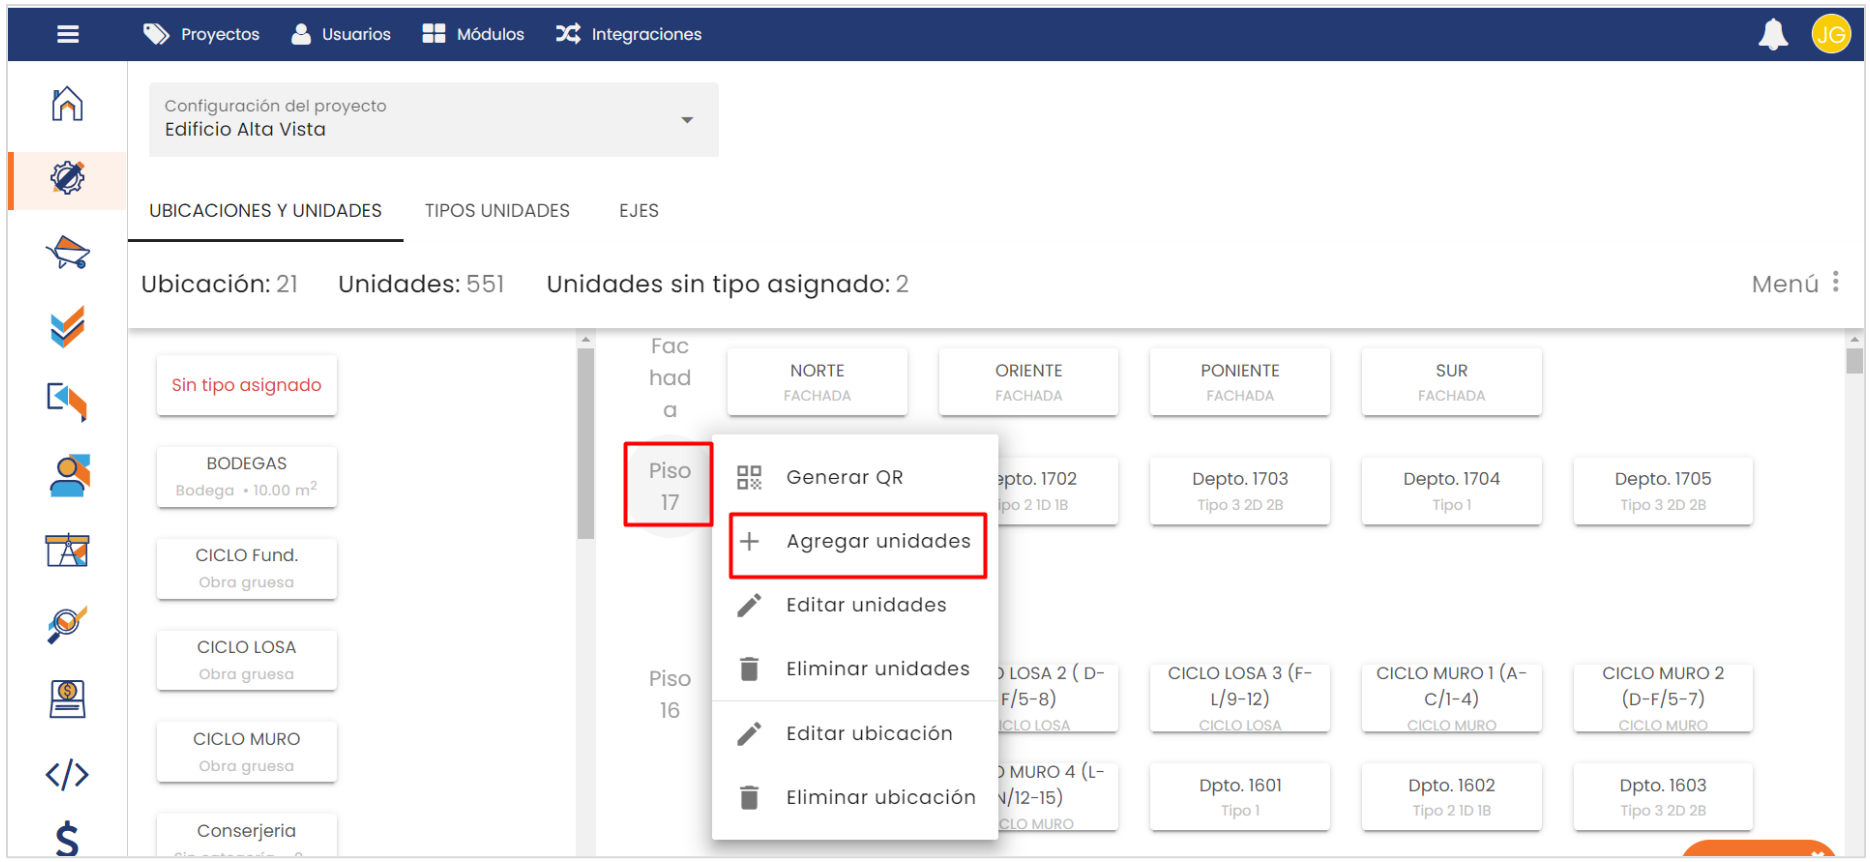Image resolution: width=1870 pixels, height=862 pixels.
Task: Open the code brackets icon in sidebar
Action: (x=67, y=774)
